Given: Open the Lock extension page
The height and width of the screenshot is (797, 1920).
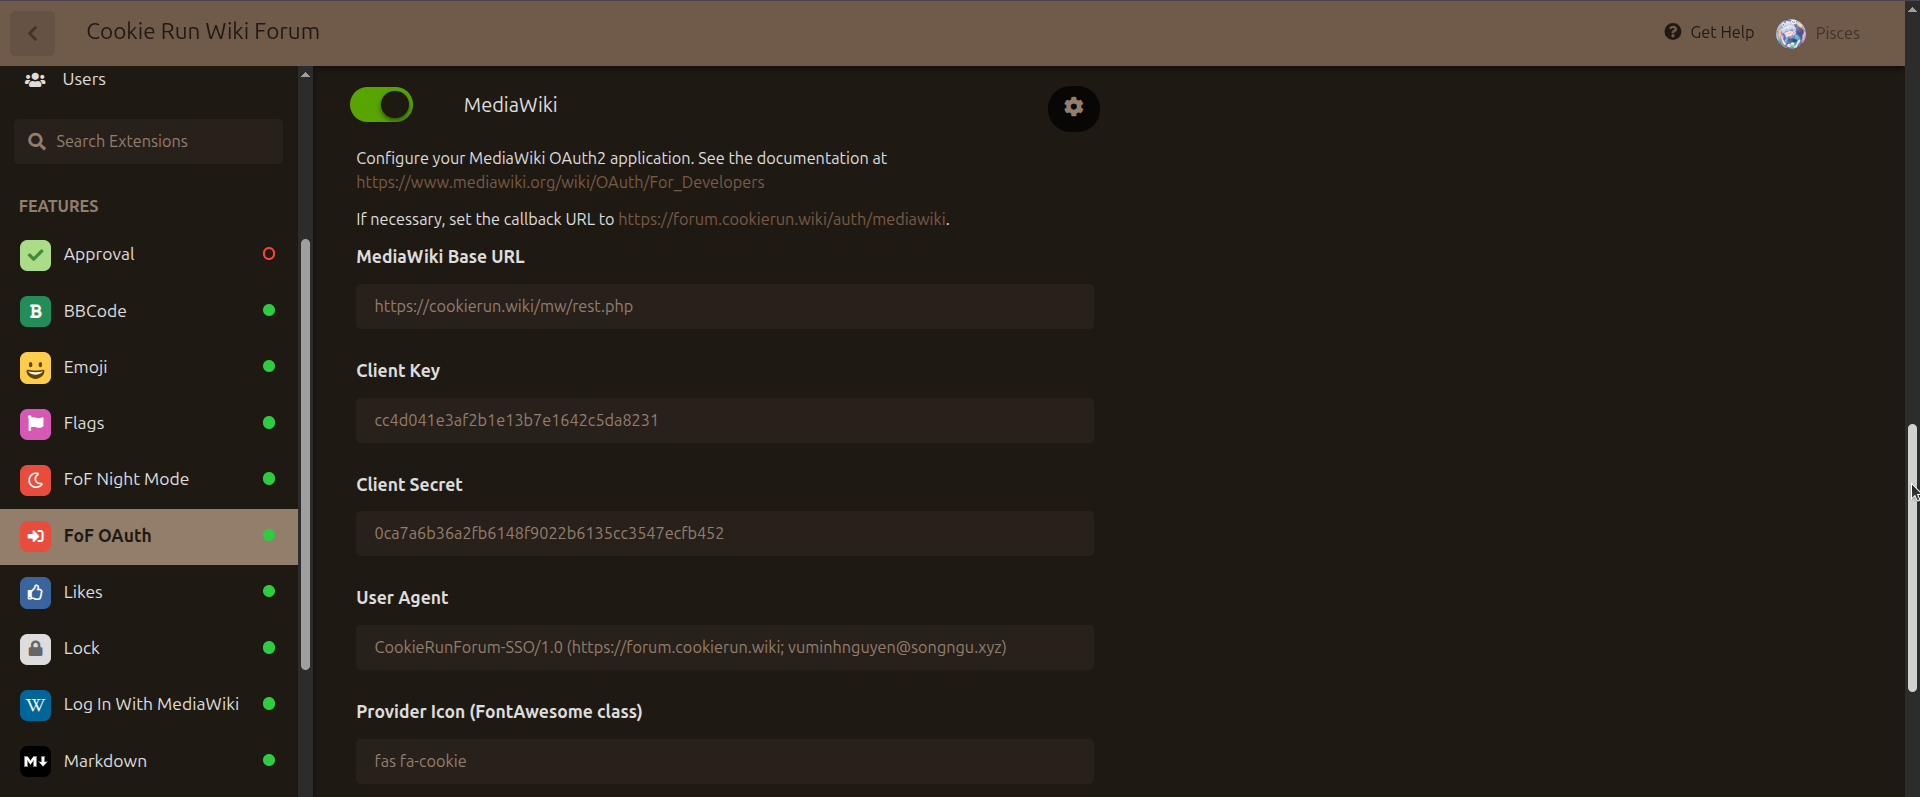Looking at the screenshot, I should pyautogui.click(x=149, y=649).
